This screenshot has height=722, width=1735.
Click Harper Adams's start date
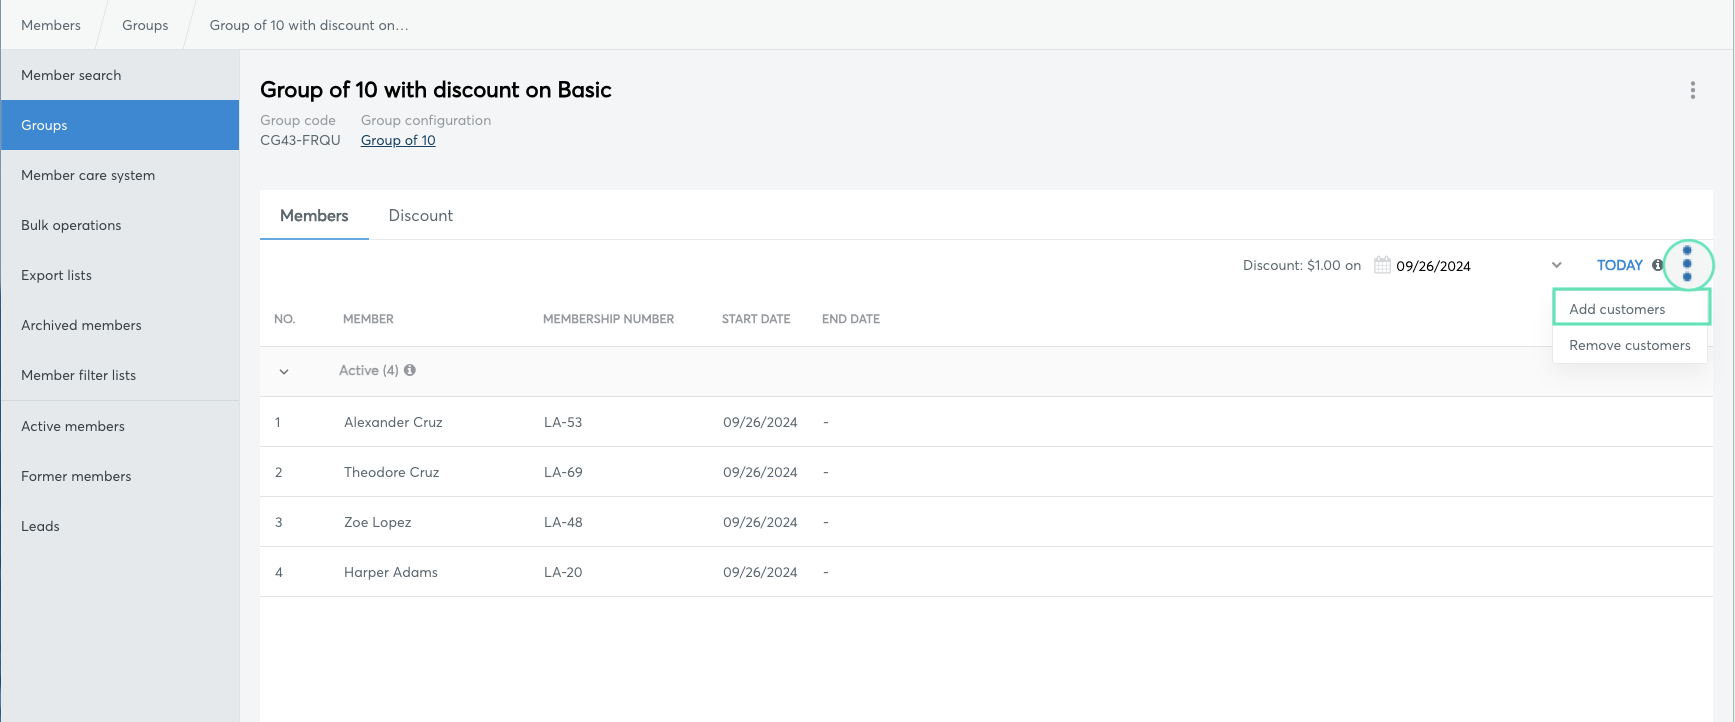[760, 572]
